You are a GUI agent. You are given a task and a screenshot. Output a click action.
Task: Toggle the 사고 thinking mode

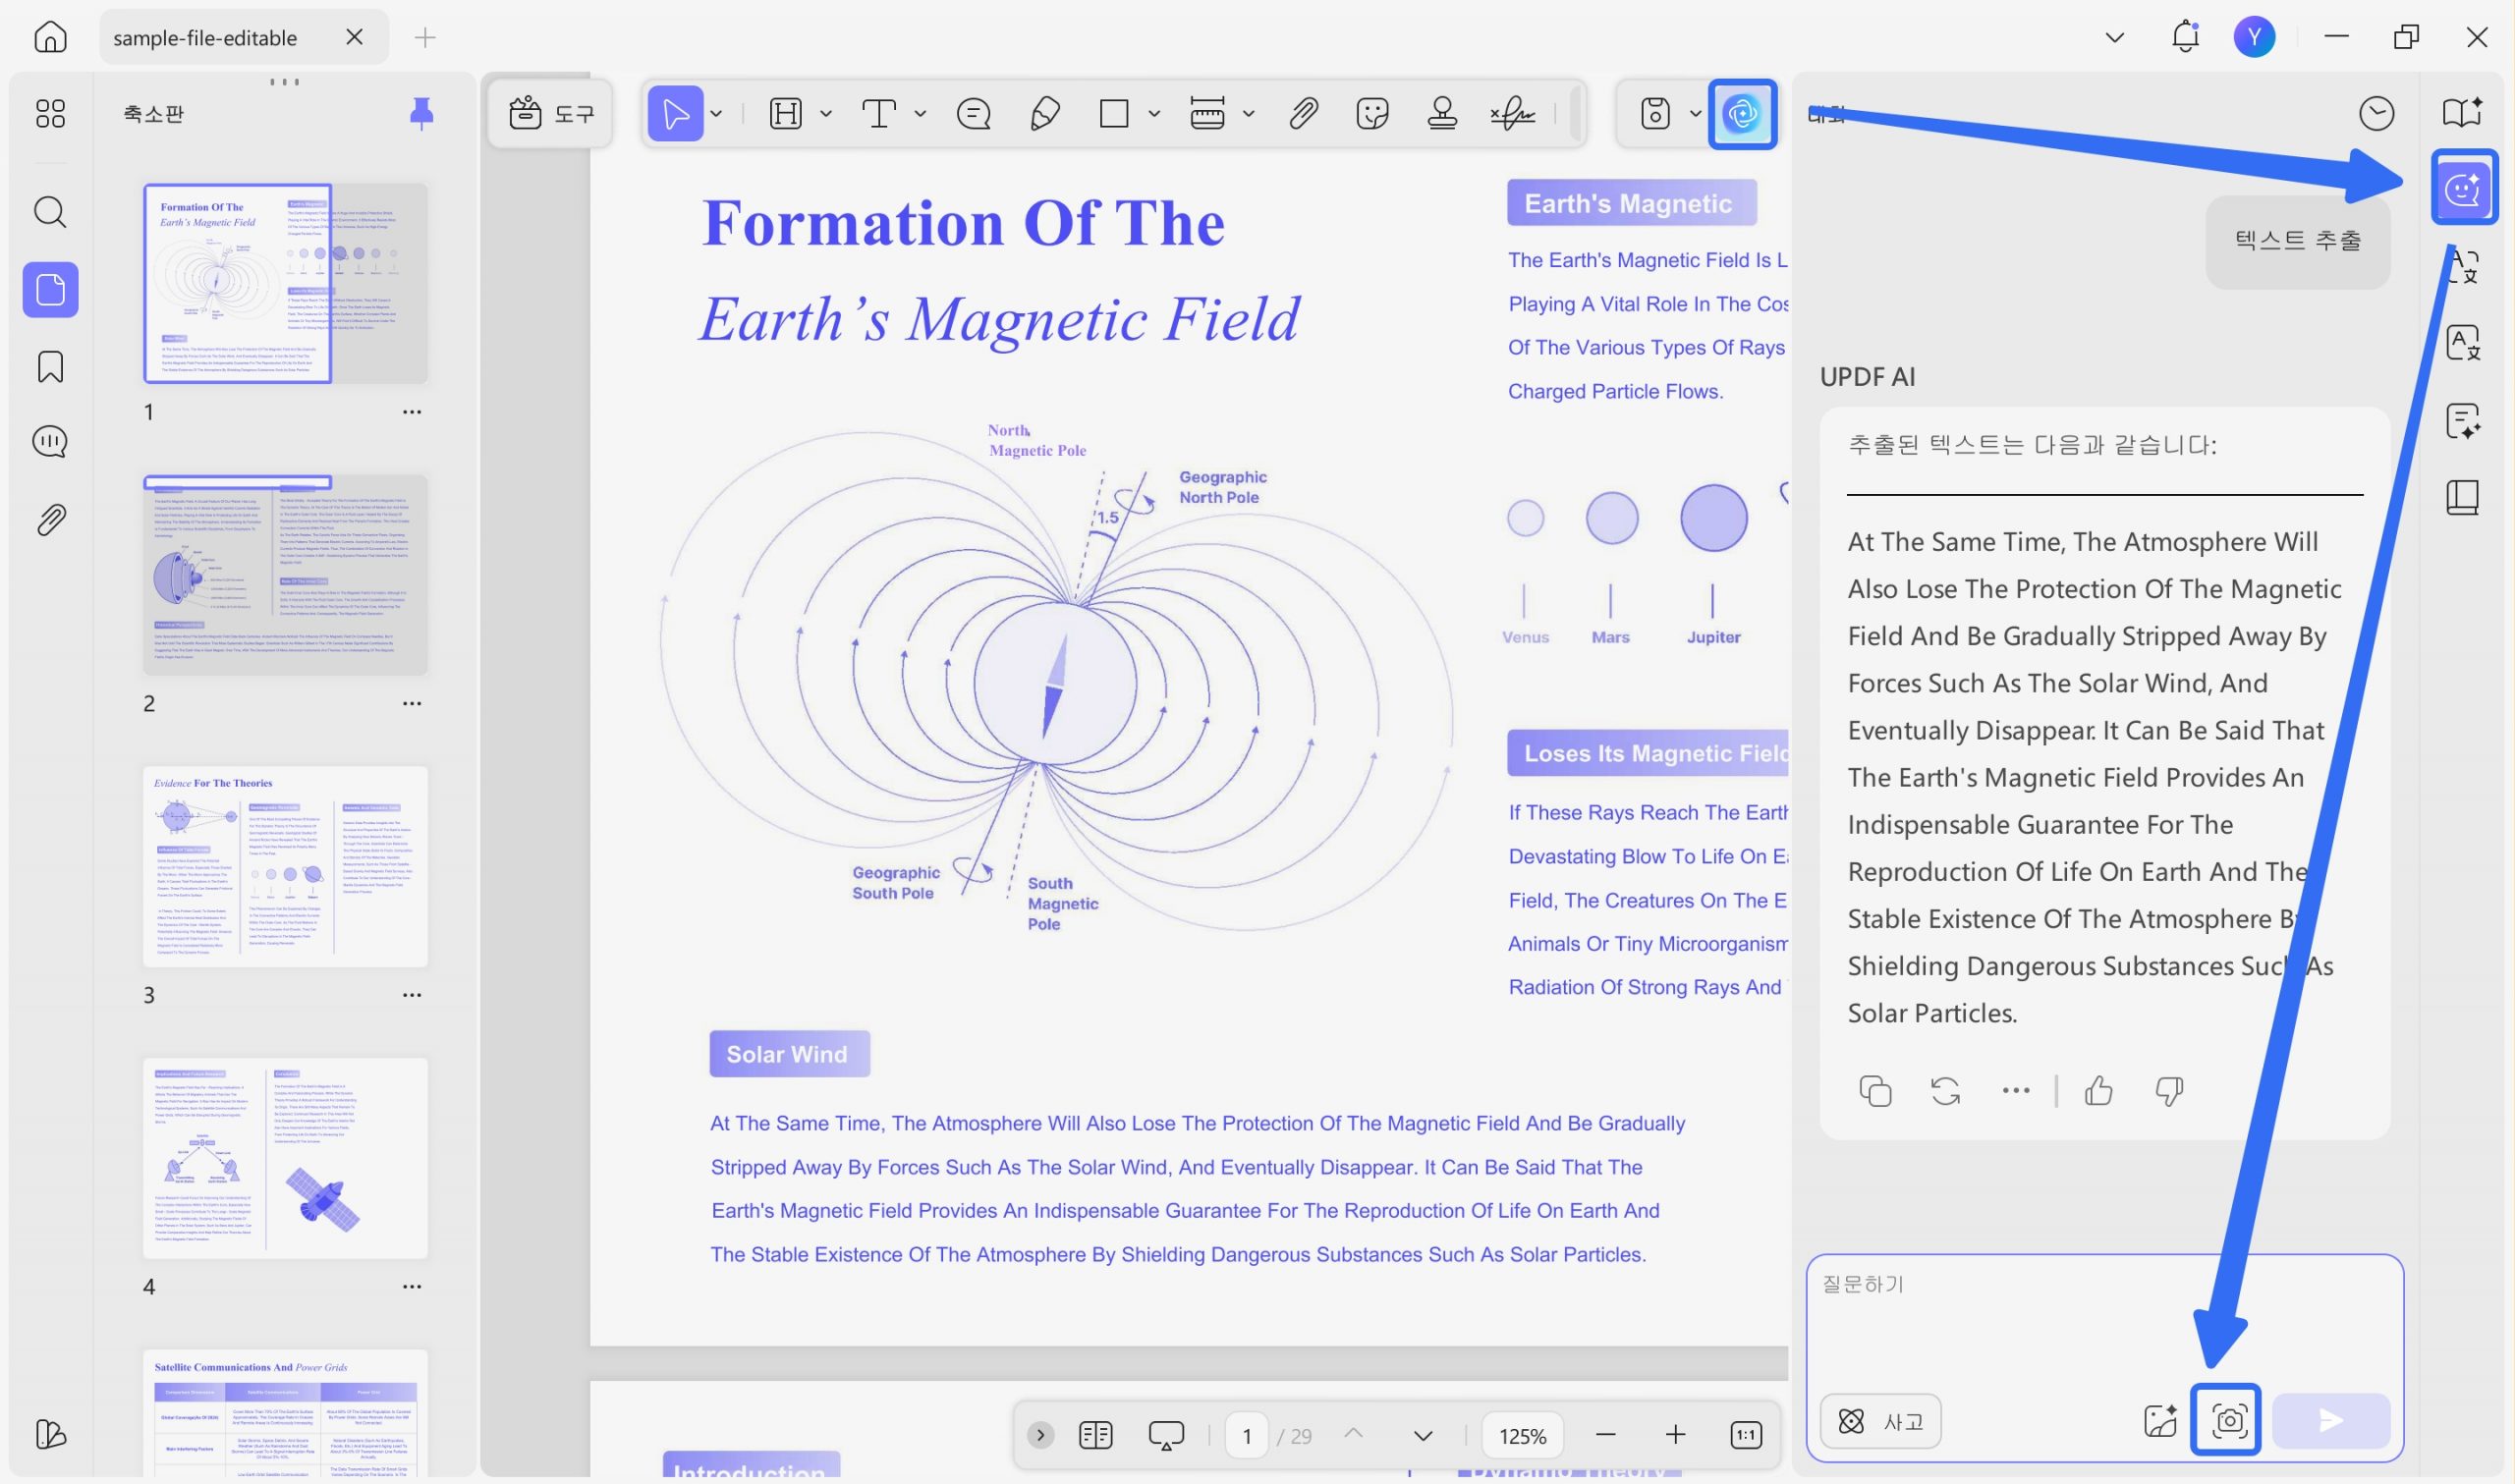pos(1880,1420)
